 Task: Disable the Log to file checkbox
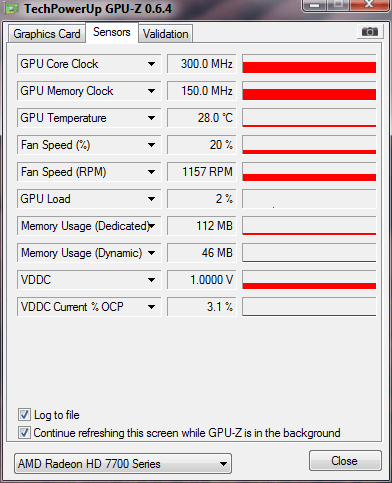point(24,415)
